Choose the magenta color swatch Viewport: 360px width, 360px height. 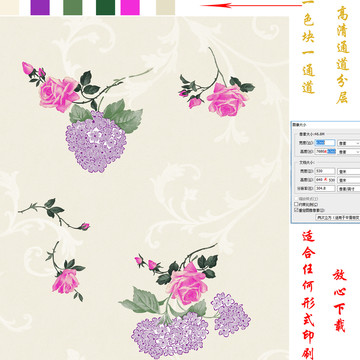(x=130, y=7)
